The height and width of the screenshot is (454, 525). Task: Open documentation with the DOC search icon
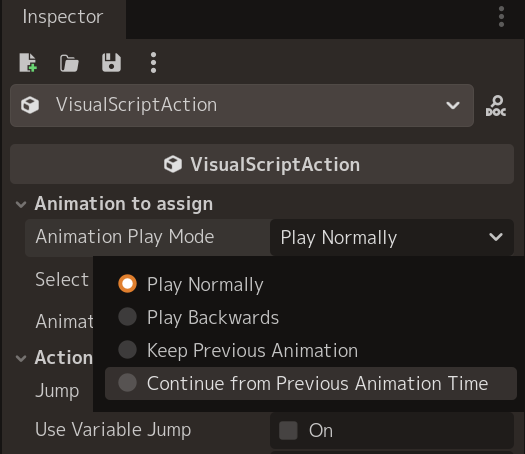(496, 106)
